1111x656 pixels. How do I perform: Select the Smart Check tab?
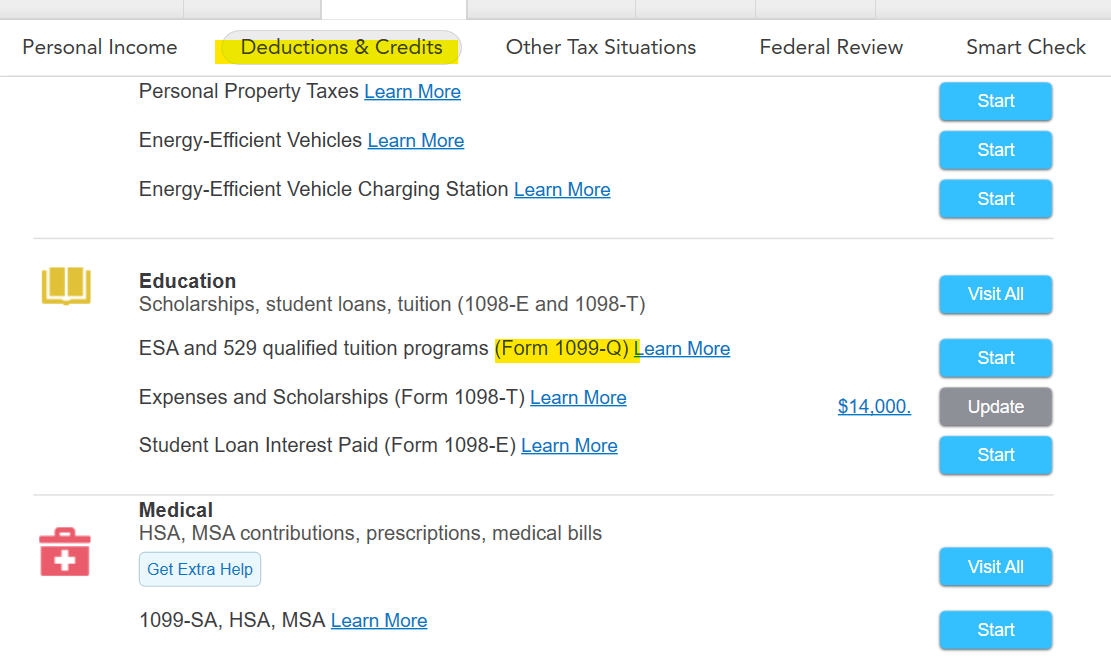click(x=1025, y=47)
